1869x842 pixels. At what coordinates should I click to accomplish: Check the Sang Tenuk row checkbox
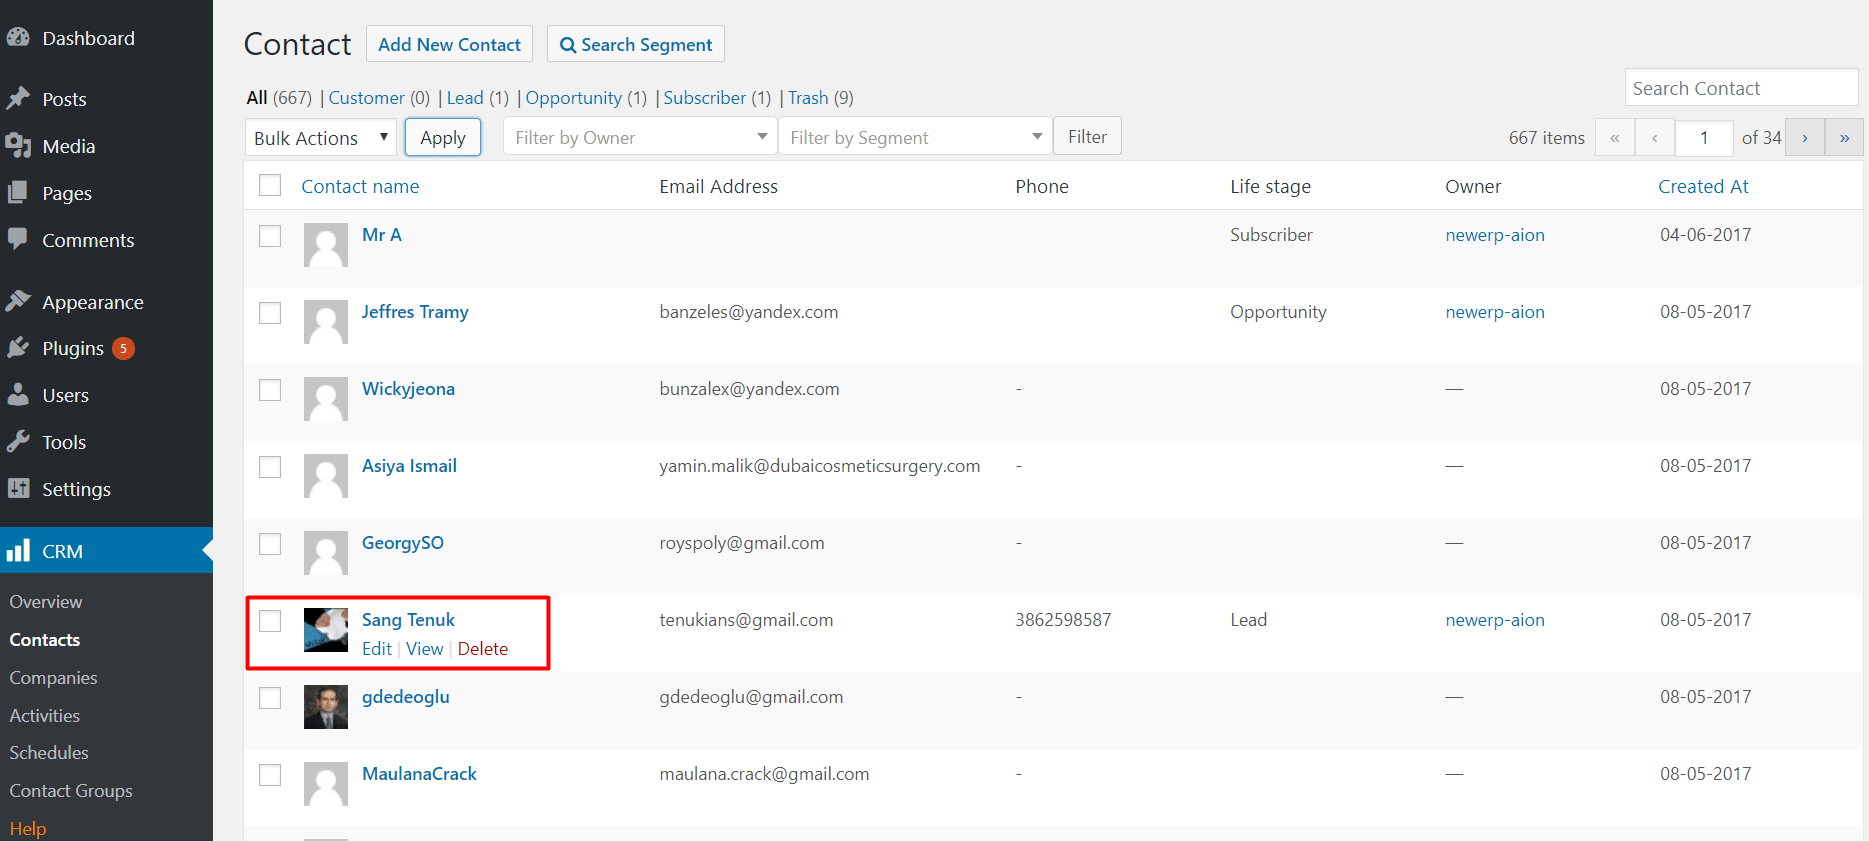point(270,621)
